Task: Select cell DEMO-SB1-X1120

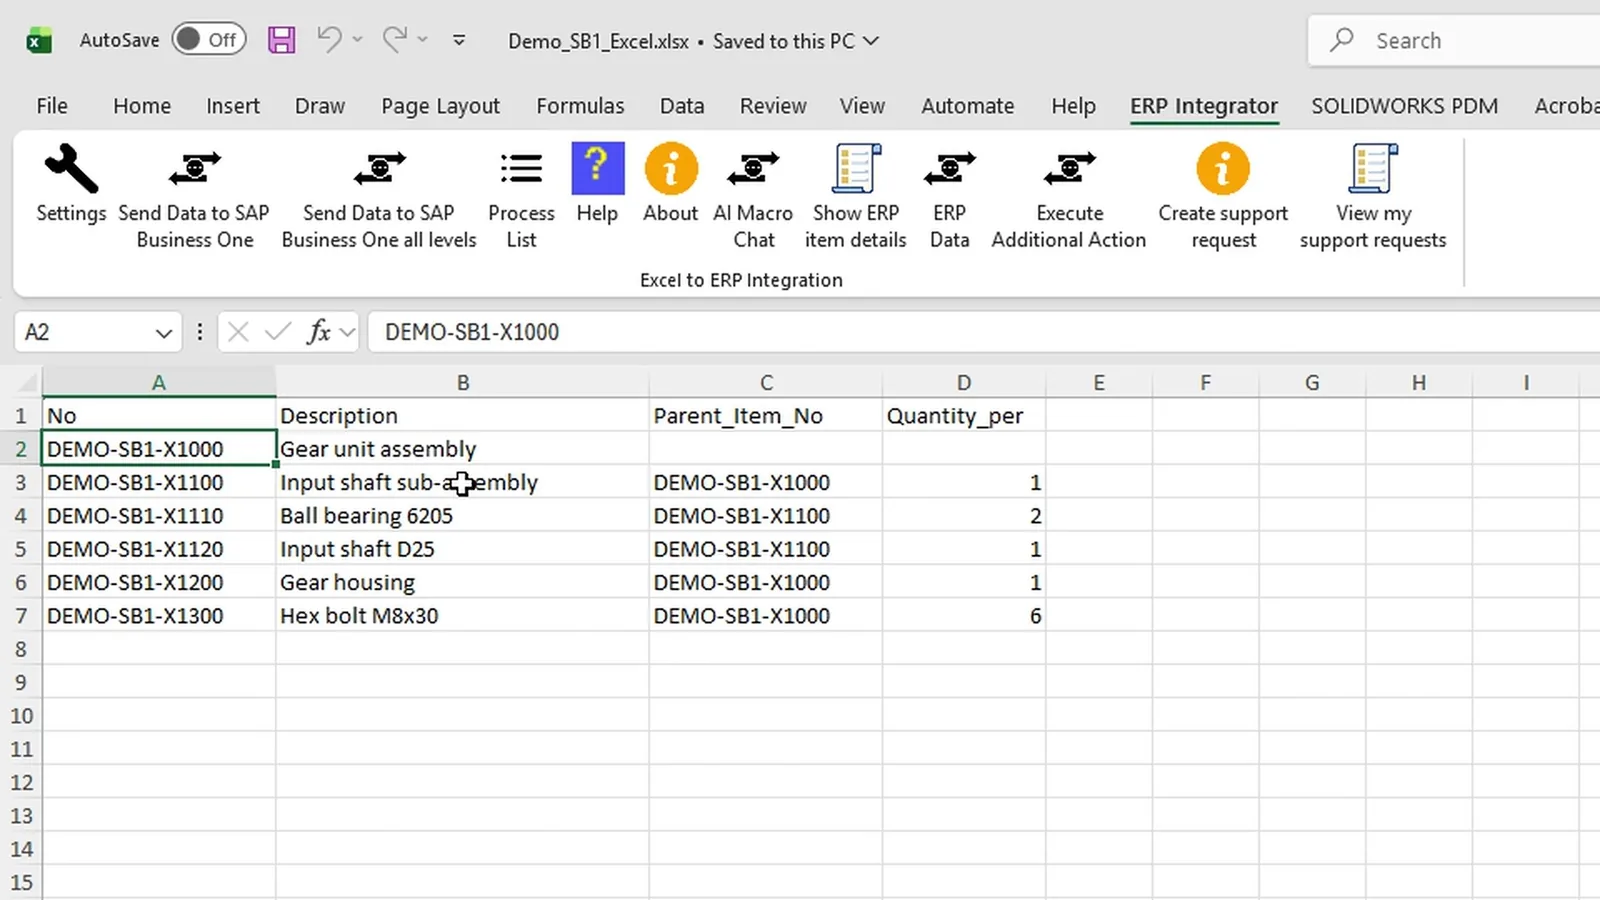Action: pyautogui.click(x=159, y=549)
